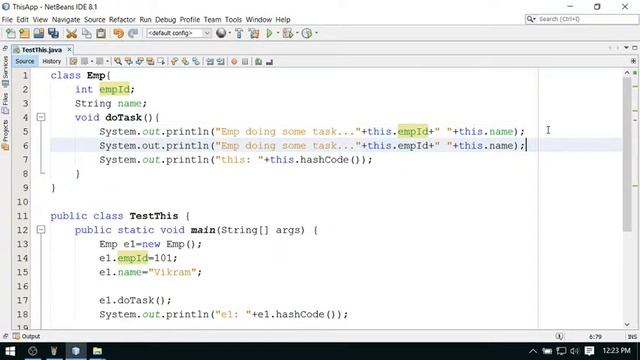
Task: Switch to History view
Action: pyautogui.click(x=51, y=61)
